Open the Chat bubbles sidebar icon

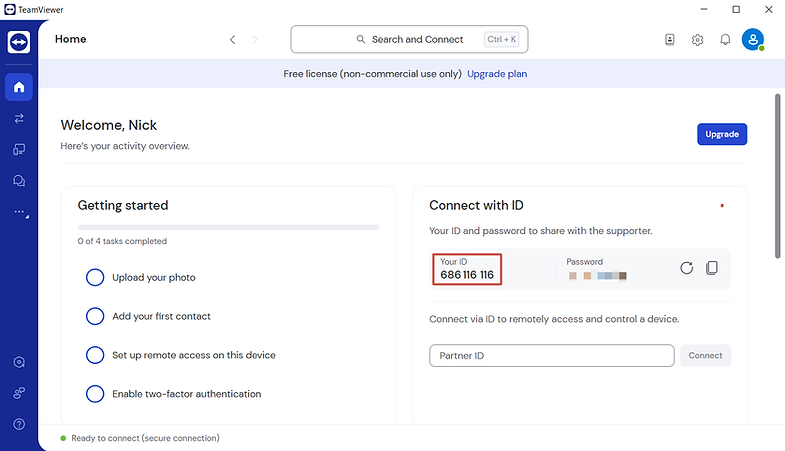(x=19, y=181)
